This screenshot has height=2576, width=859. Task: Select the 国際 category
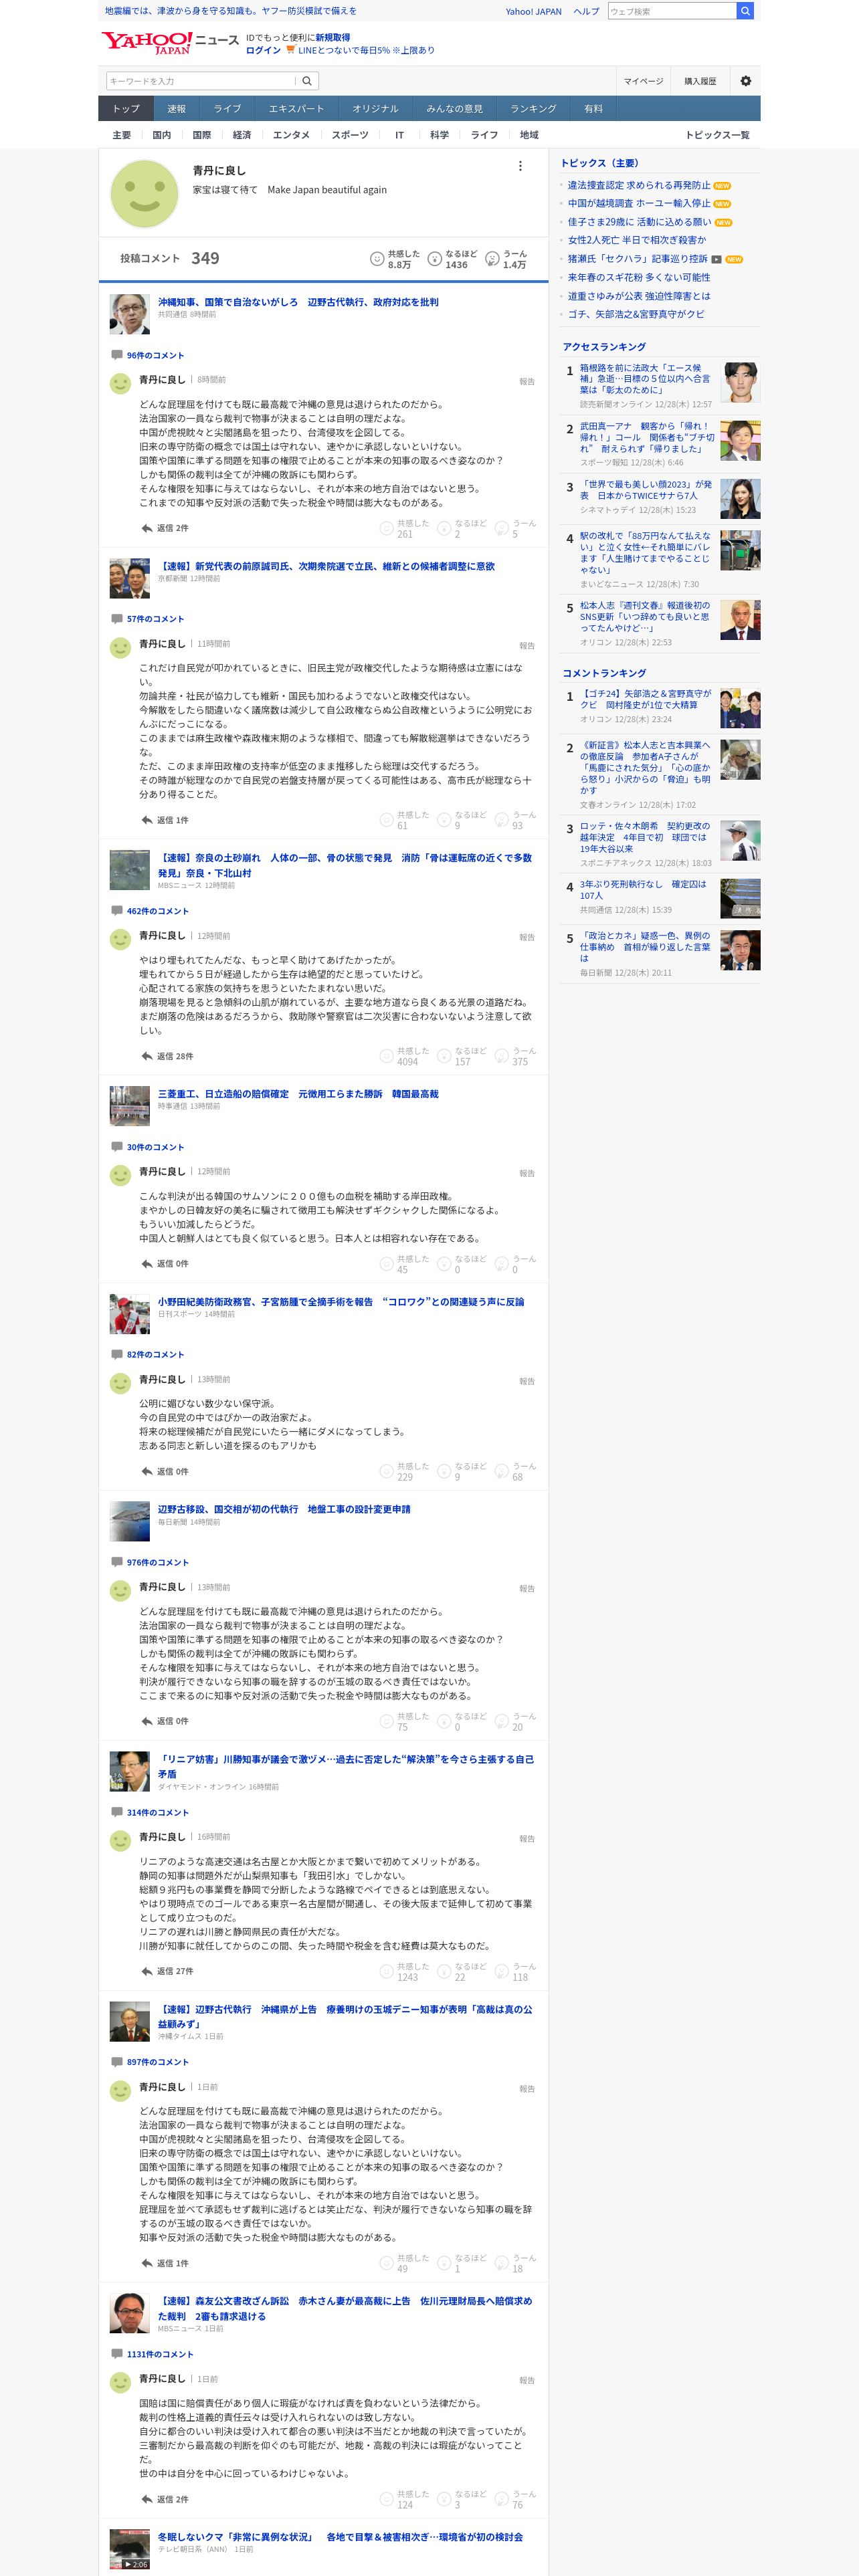(202, 135)
